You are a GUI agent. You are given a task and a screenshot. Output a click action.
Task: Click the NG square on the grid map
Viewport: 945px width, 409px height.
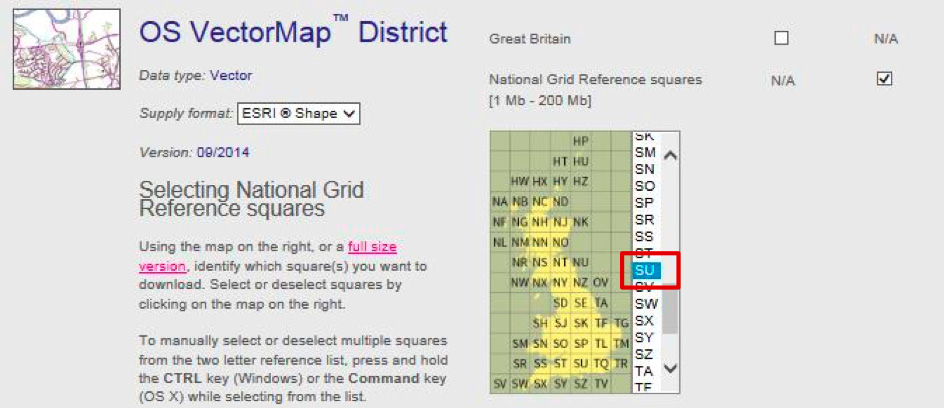pyautogui.click(x=520, y=222)
